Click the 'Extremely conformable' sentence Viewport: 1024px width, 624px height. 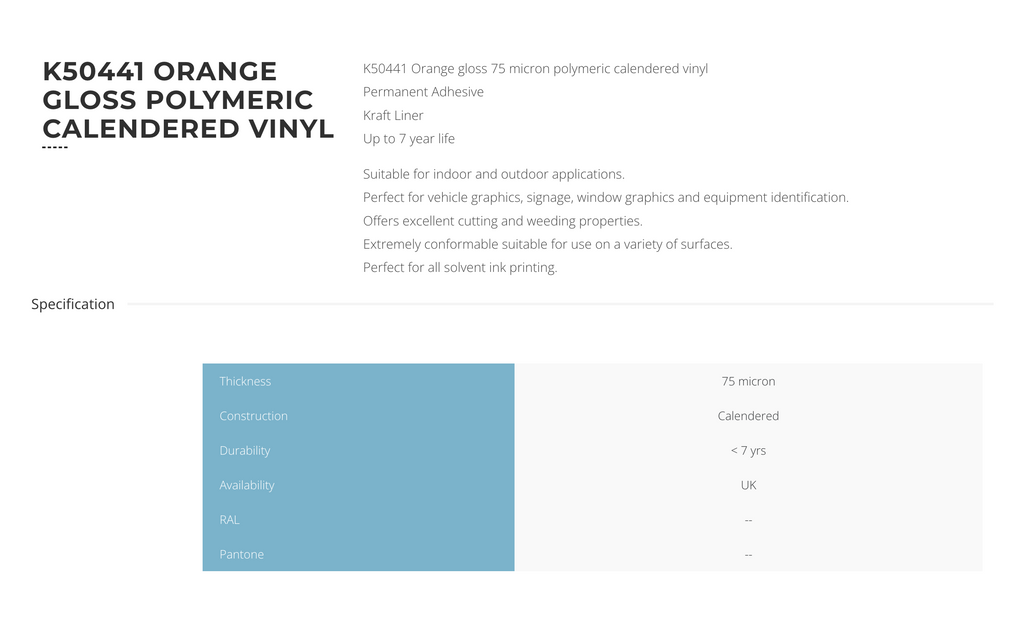tap(547, 244)
